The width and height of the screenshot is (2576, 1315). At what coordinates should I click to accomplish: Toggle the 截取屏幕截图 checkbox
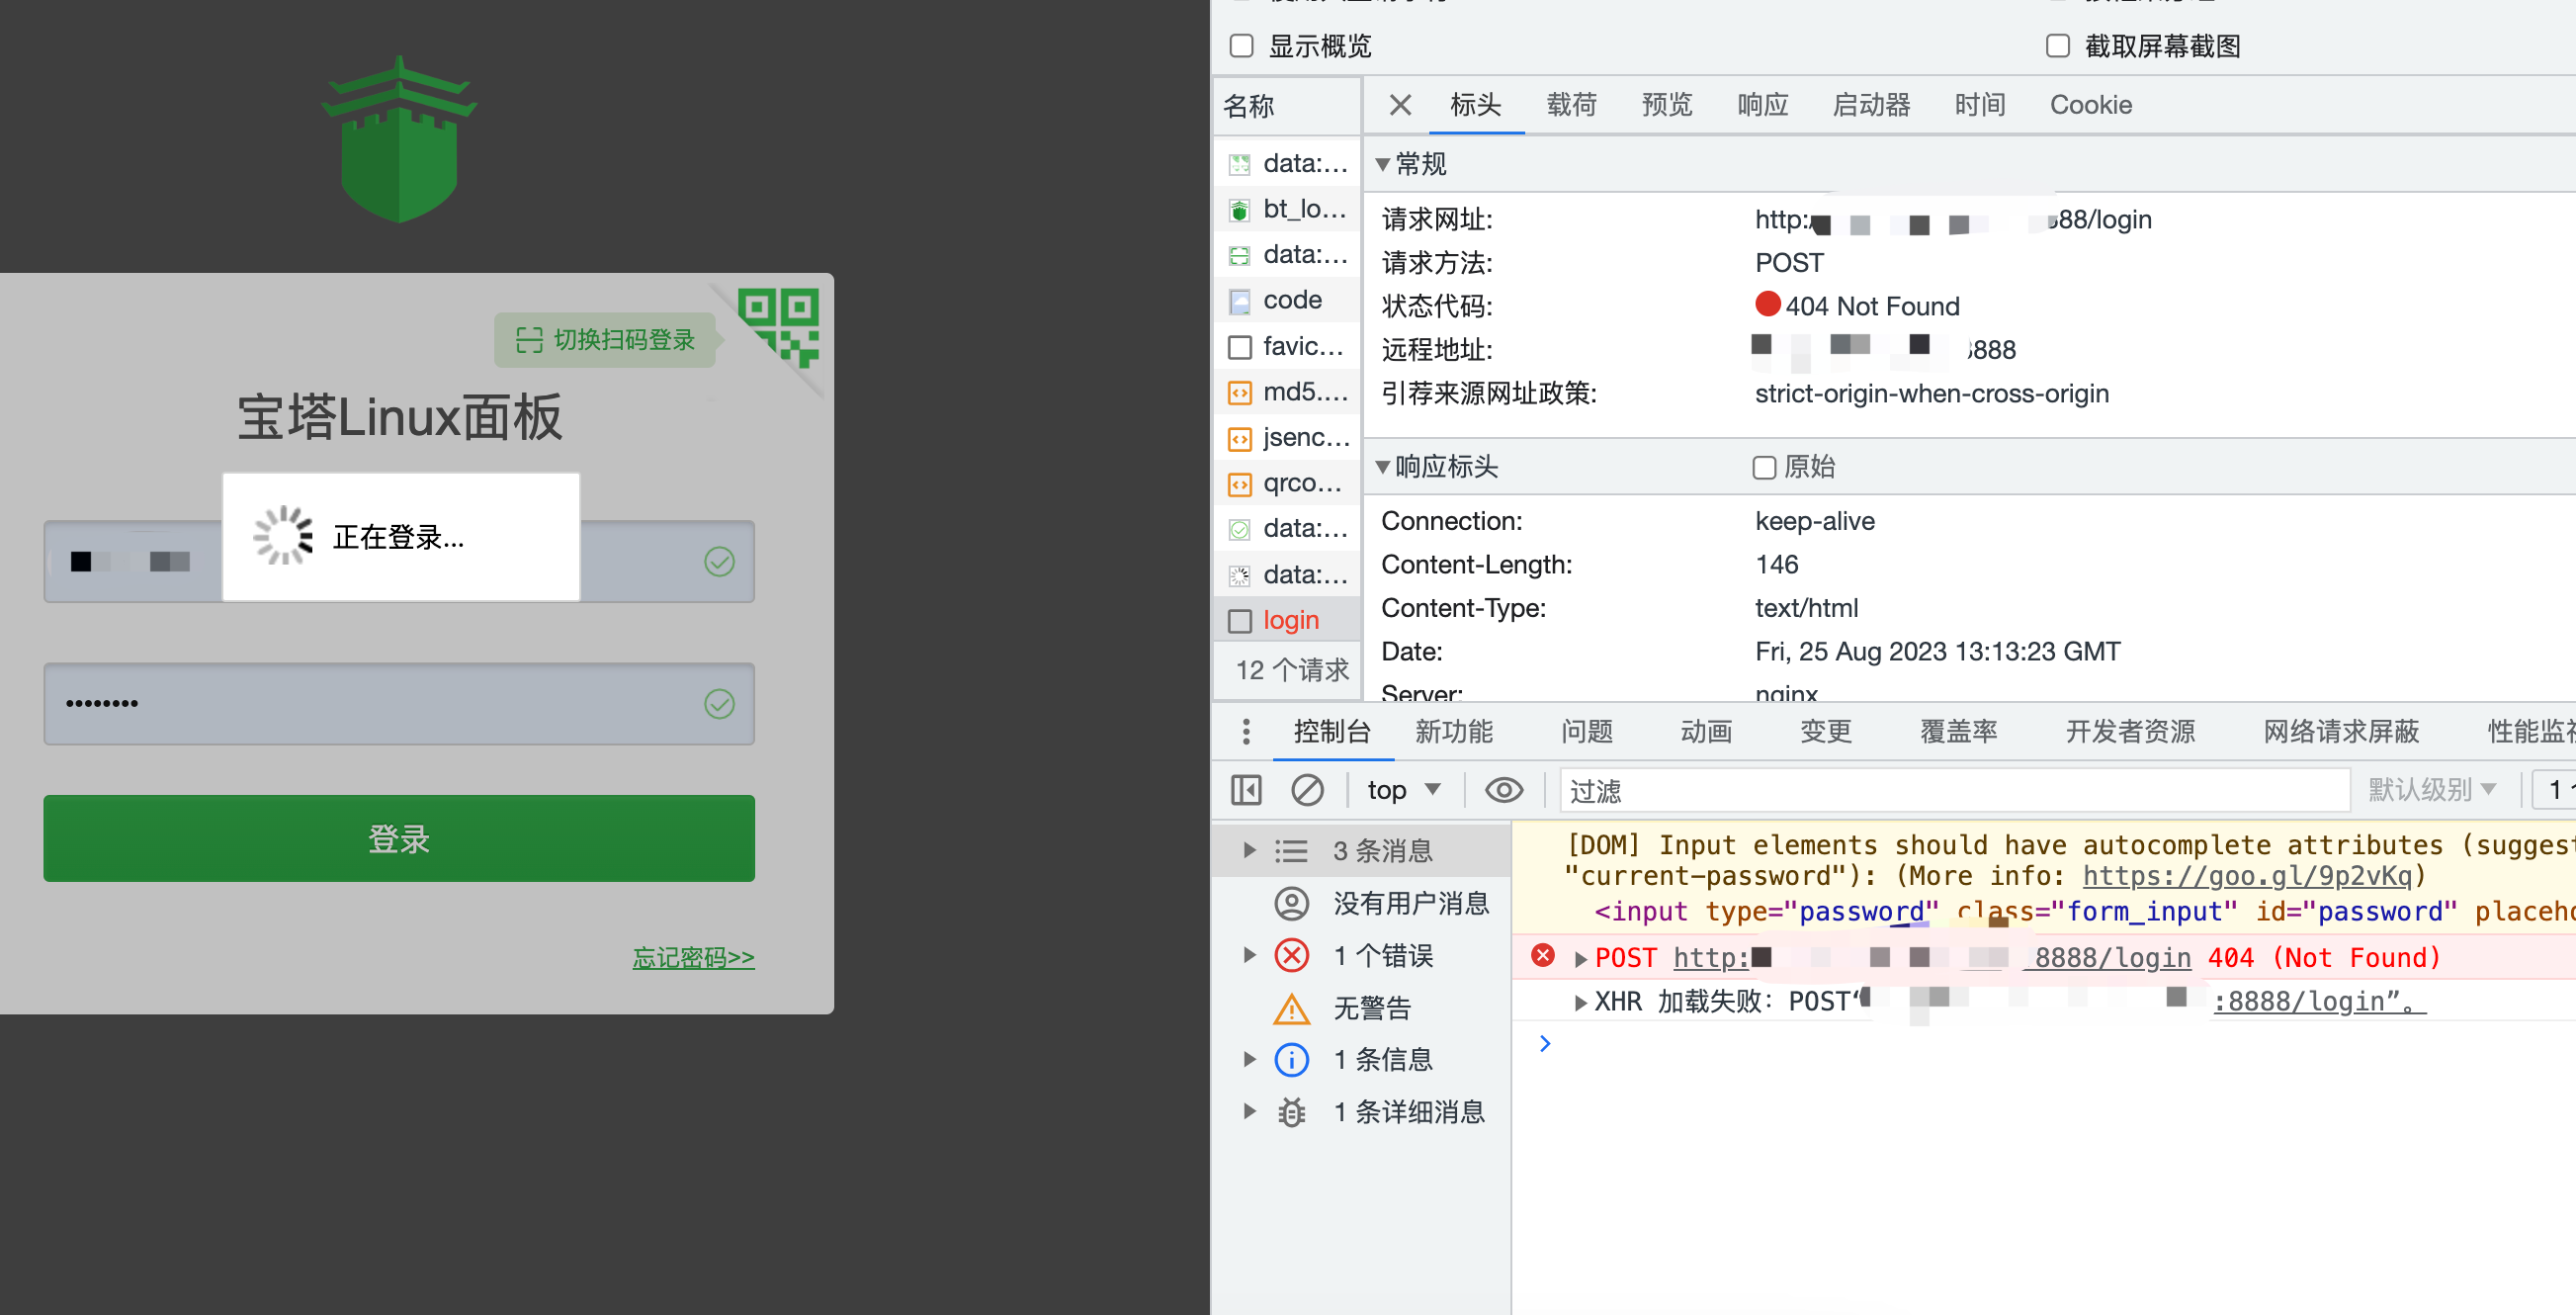point(2058,46)
